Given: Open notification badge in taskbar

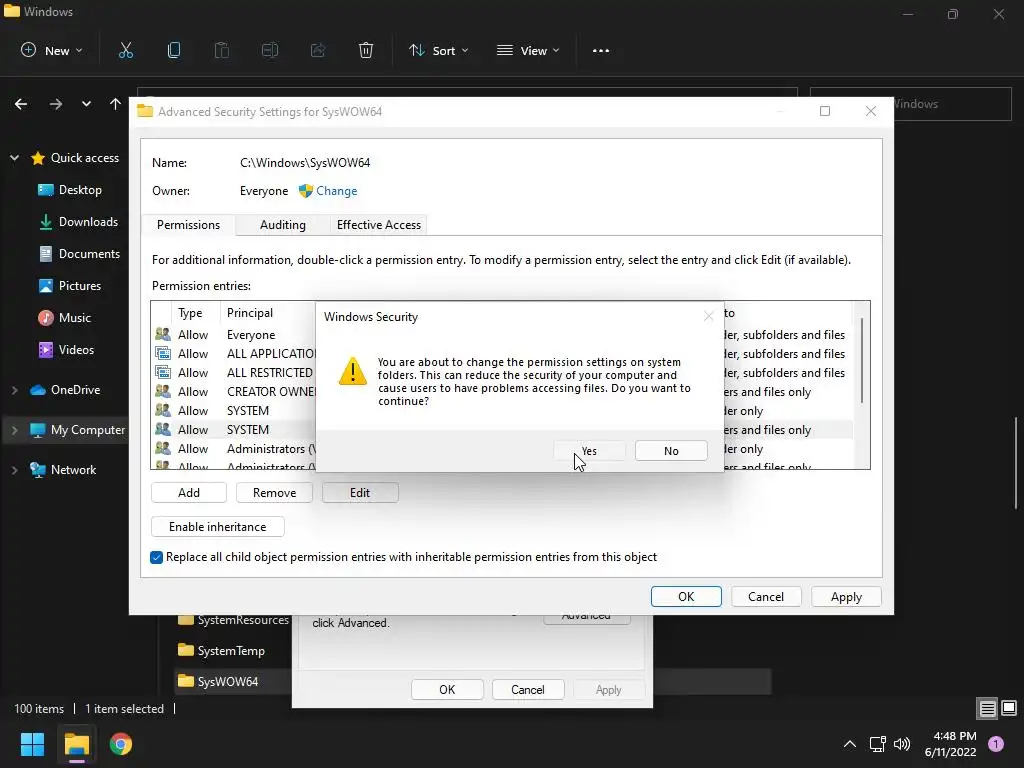Looking at the screenshot, I should pyautogui.click(x=996, y=744).
